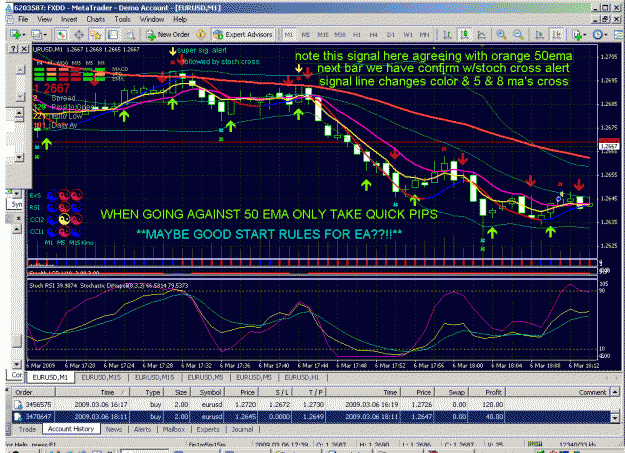Expand the New Chart dropdown arrow
The height and width of the screenshot is (453, 625).
[x=24, y=35]
